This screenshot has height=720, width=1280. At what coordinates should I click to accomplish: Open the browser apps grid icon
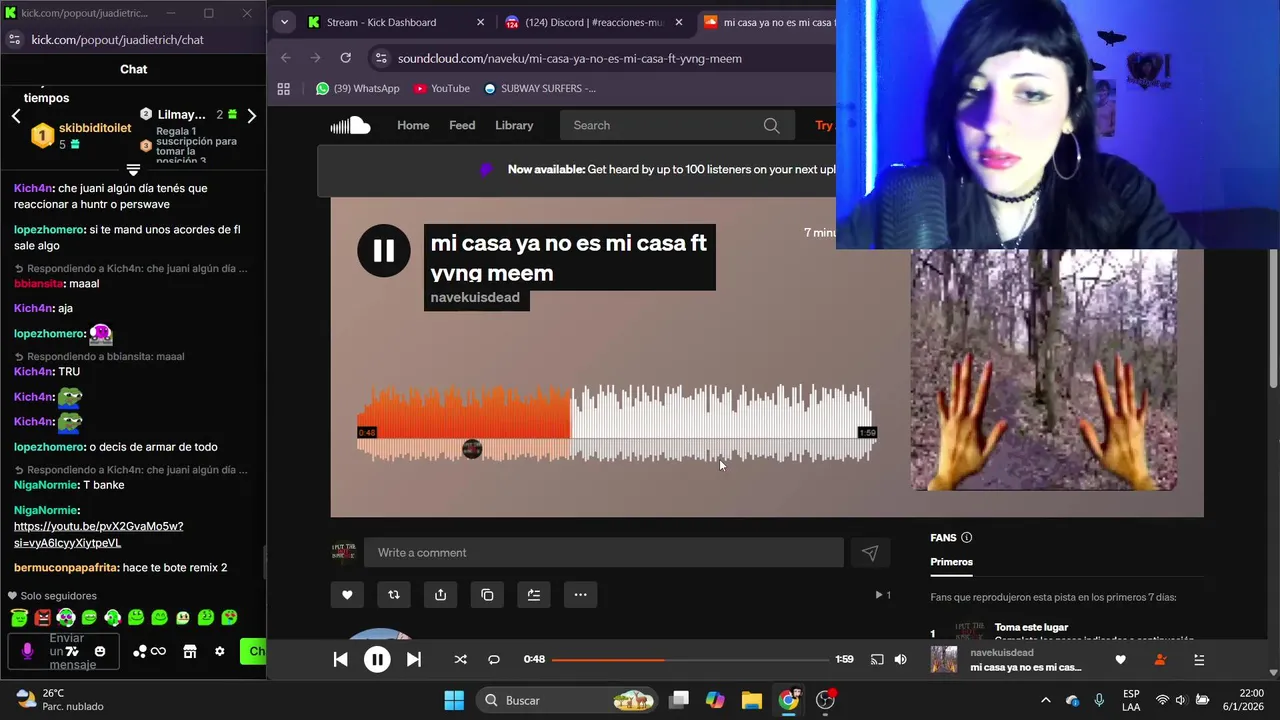pos(284,88)
